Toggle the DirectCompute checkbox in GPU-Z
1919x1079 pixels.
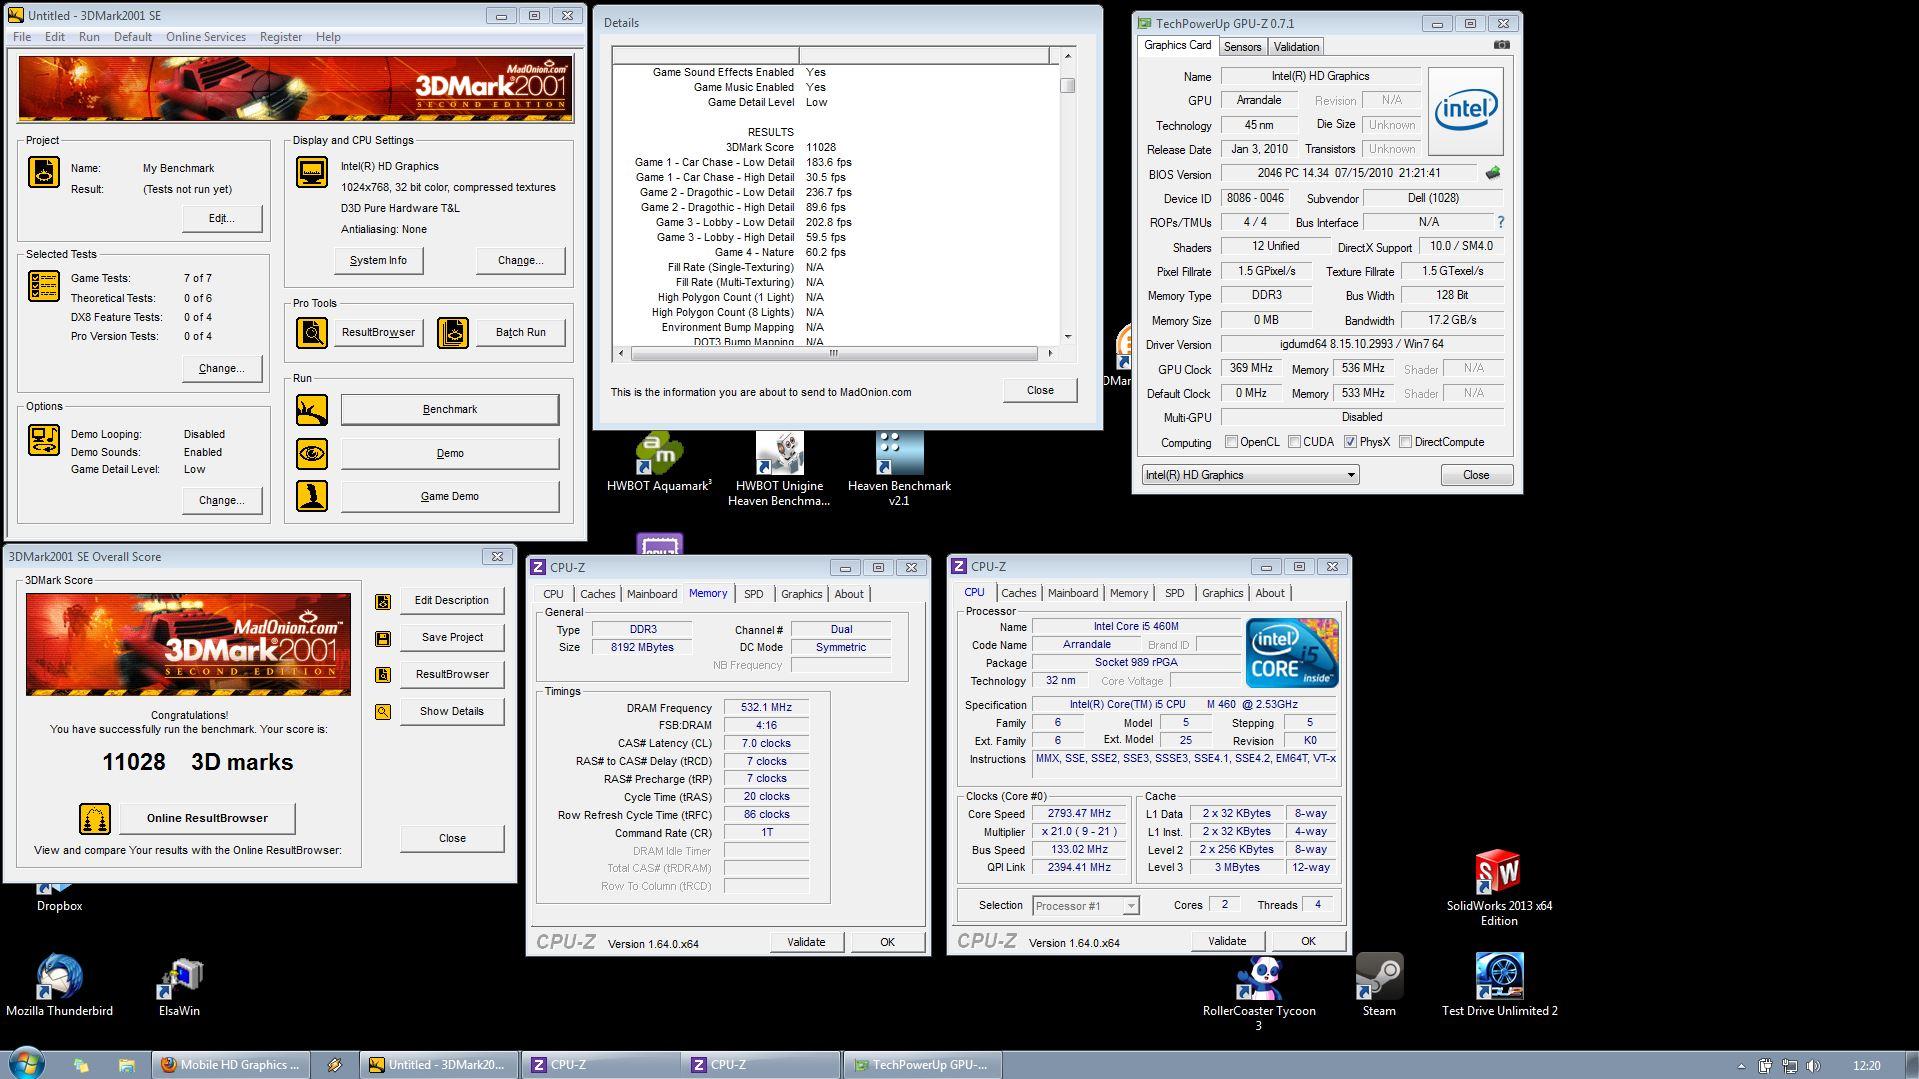pyautogui.click(x=1405, y=442)
